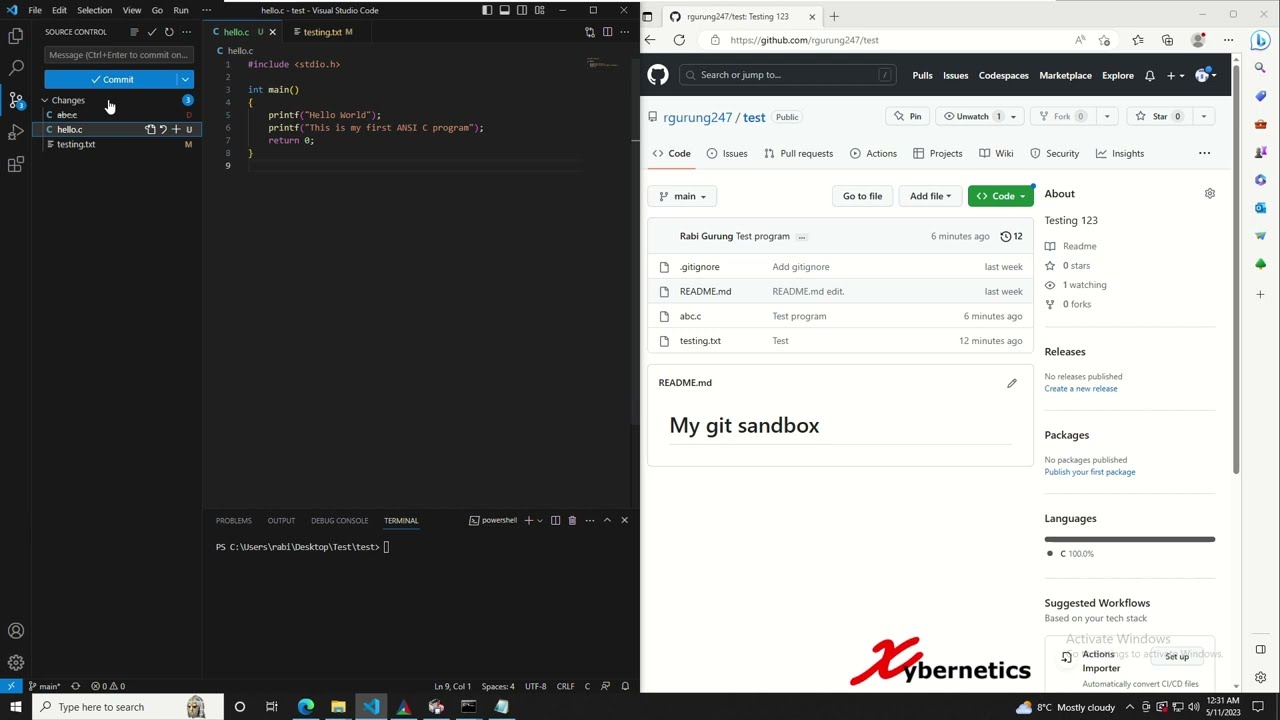The image size is (1280, 720).
Task: Synchronize changes in VS Code status bar
Action: click(x=75, y=686)
